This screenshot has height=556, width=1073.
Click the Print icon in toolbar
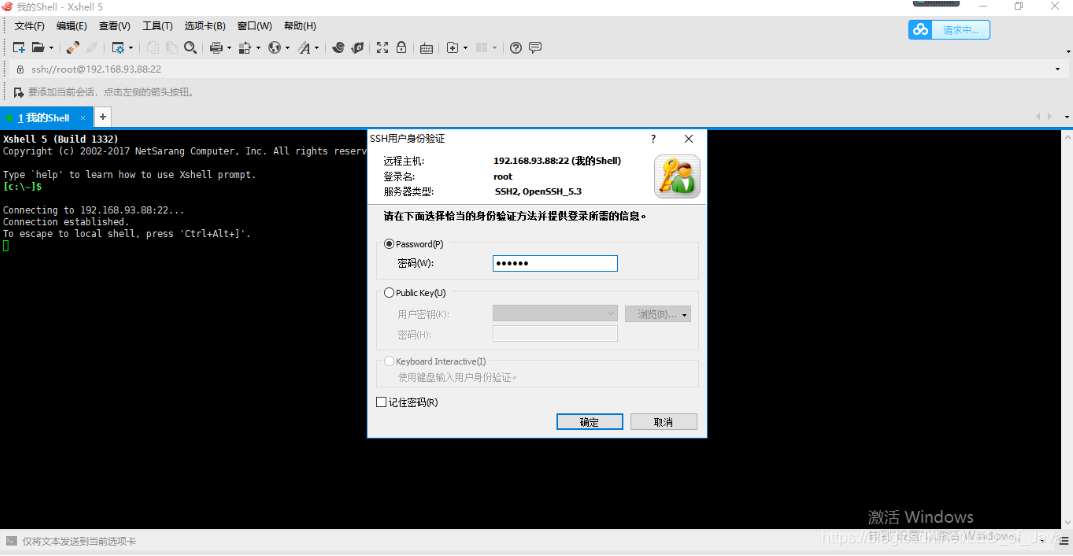click(216, 48)
